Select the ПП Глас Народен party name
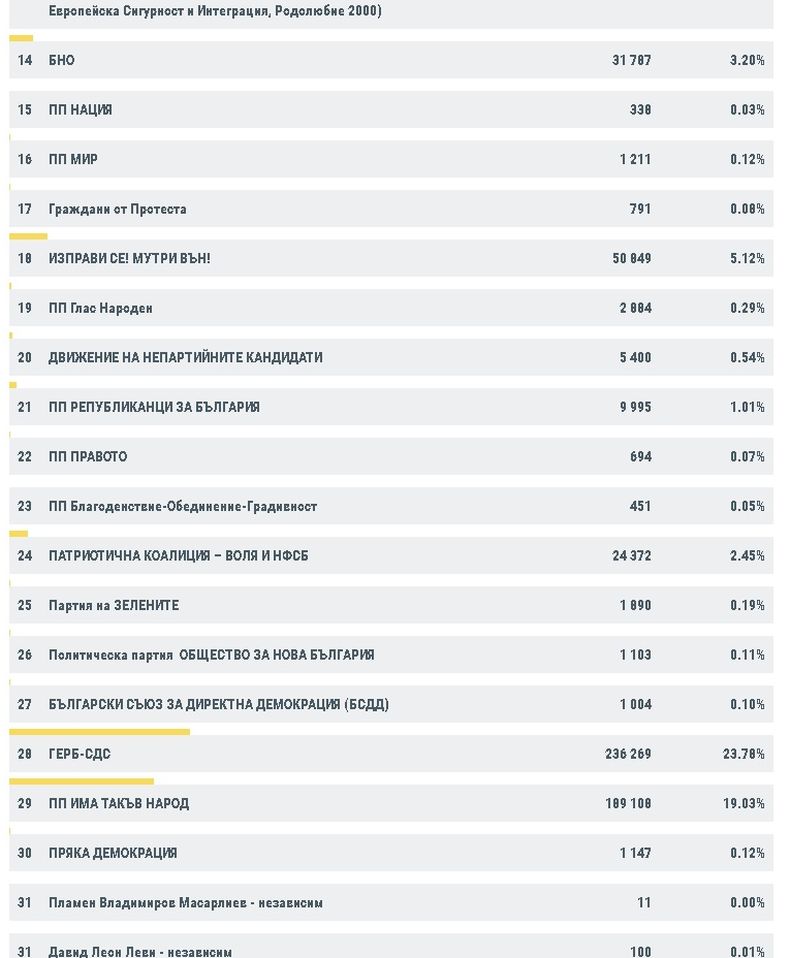 point(100,308)
